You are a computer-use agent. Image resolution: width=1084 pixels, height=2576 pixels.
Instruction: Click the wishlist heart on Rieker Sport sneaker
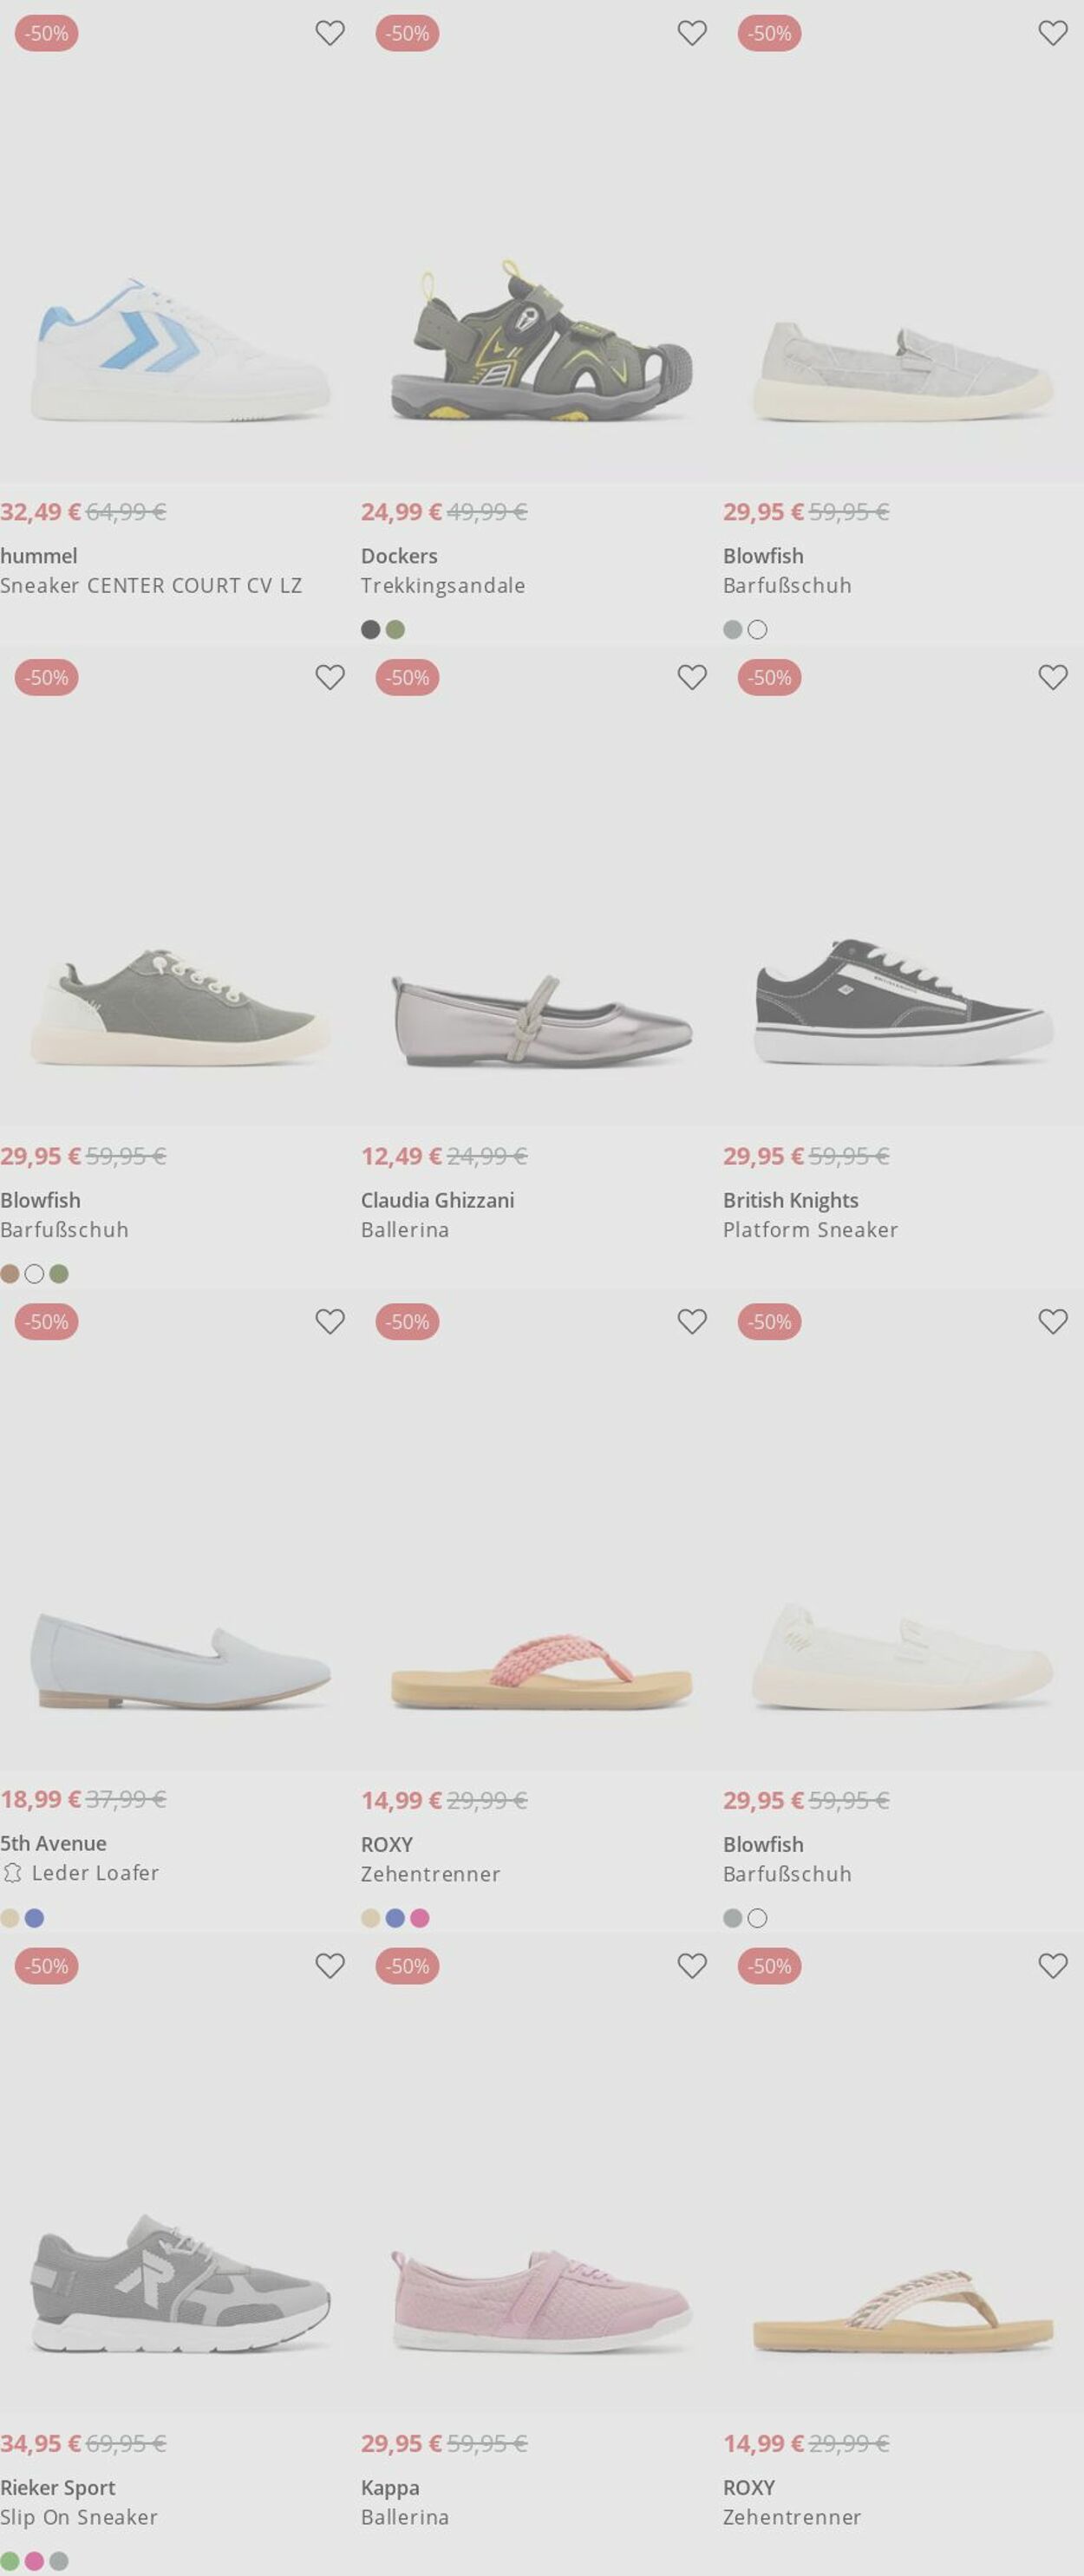point(330,1966)
